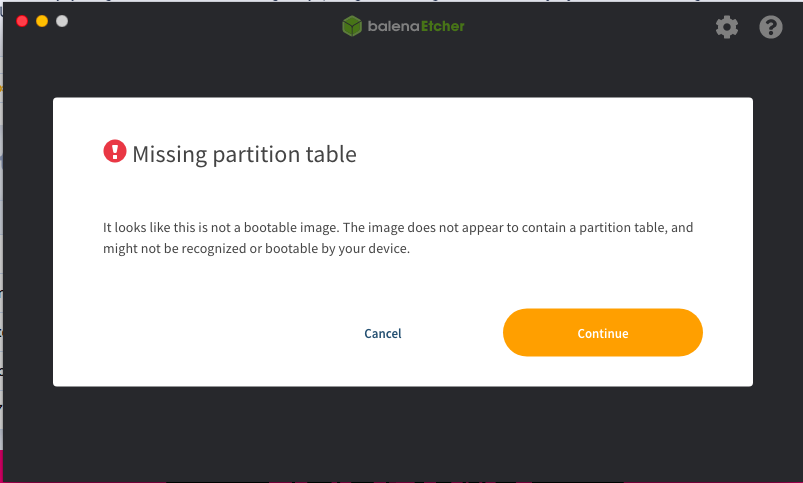Viewport: 803px width, 483px height.
Task: Click the green balena cube logo
Action: coord(352,26)
